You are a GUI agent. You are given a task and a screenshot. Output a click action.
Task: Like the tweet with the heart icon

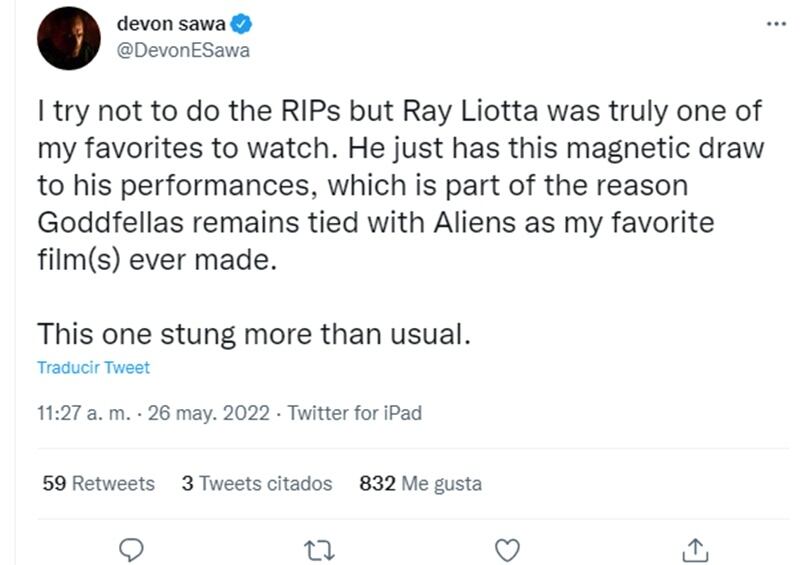508,549
